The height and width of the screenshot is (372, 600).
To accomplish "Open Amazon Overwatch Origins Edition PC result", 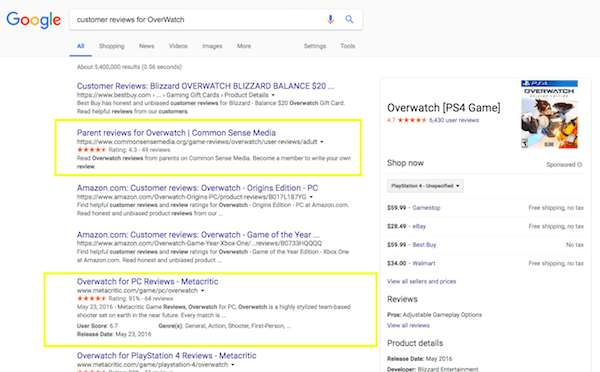I will point(197,188).
